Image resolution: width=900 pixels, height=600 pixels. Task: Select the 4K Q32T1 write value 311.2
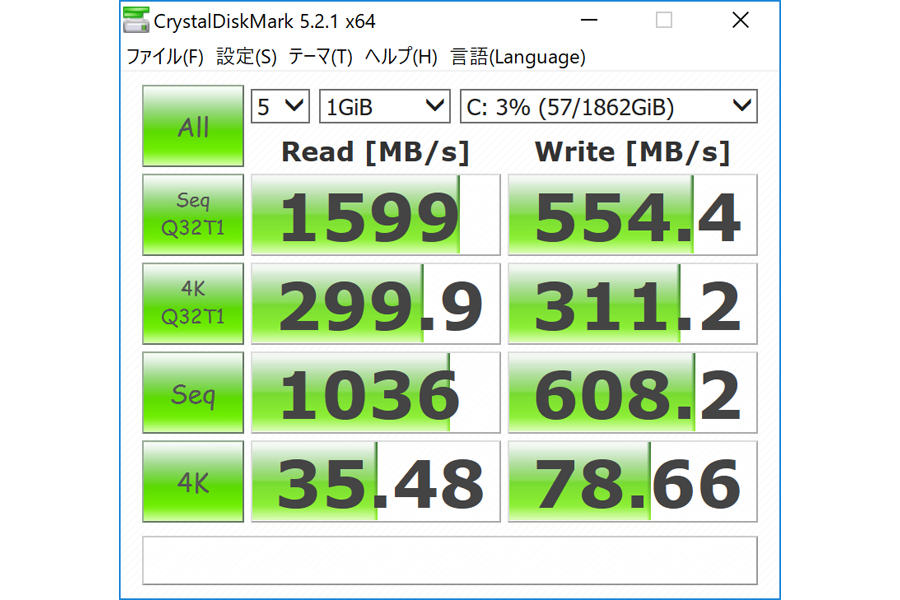point(633,304)
